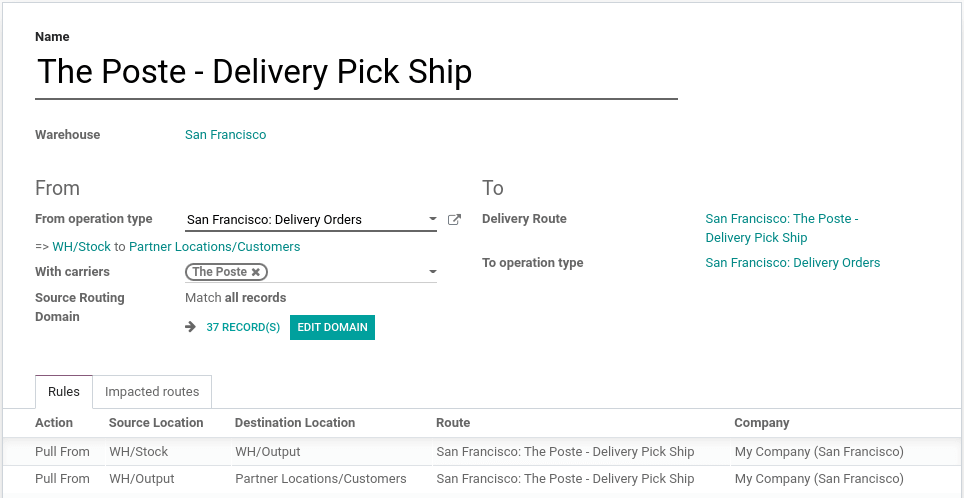This screenshot has height=498, width=964.
Task: Open the 37 Record(s) link
Action: tap(243, 327)
